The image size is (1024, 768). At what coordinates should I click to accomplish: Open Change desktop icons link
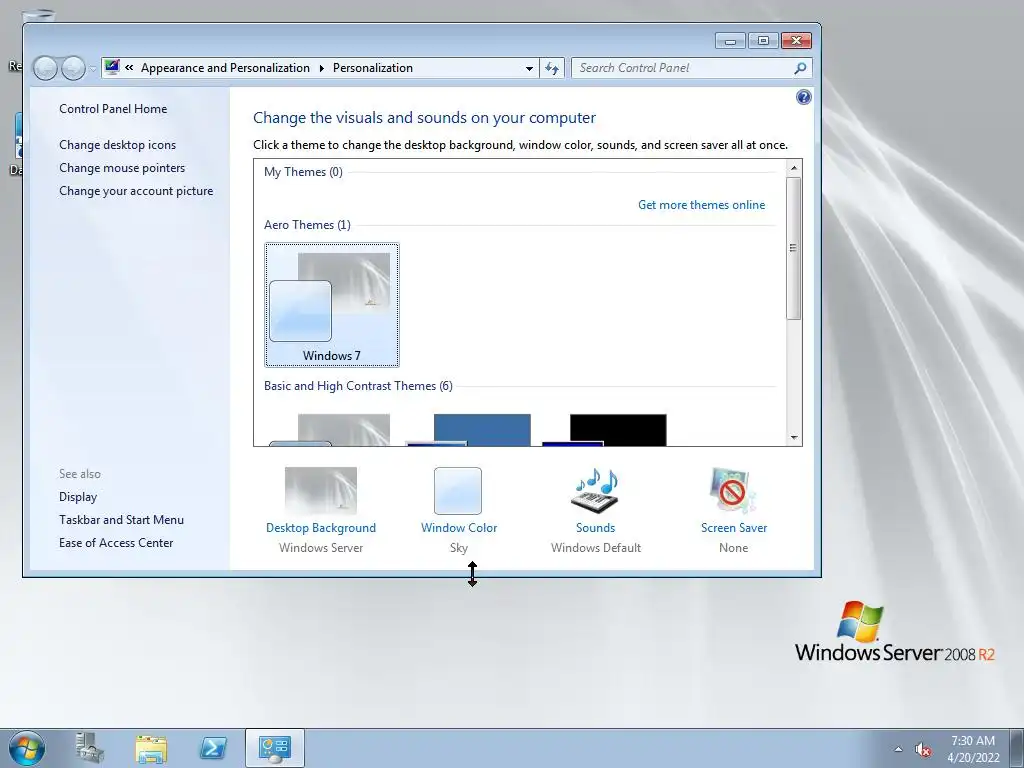pos(118,145)
